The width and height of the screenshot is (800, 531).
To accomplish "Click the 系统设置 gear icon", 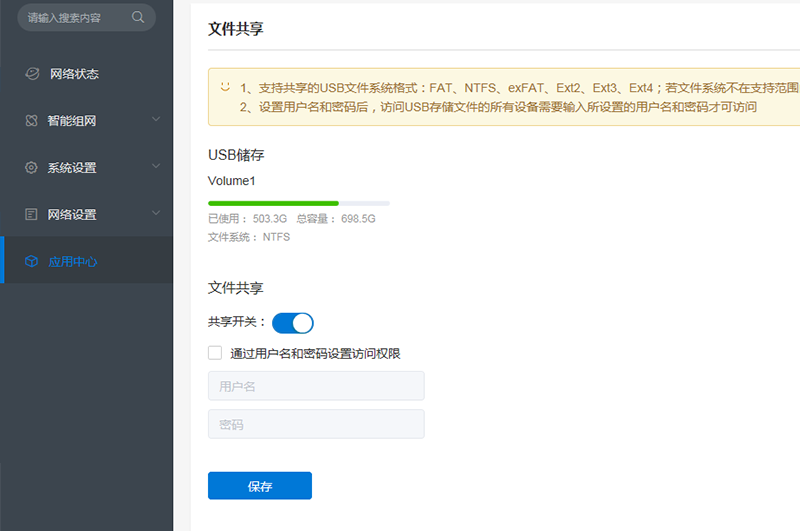I will tap(32, 167).
